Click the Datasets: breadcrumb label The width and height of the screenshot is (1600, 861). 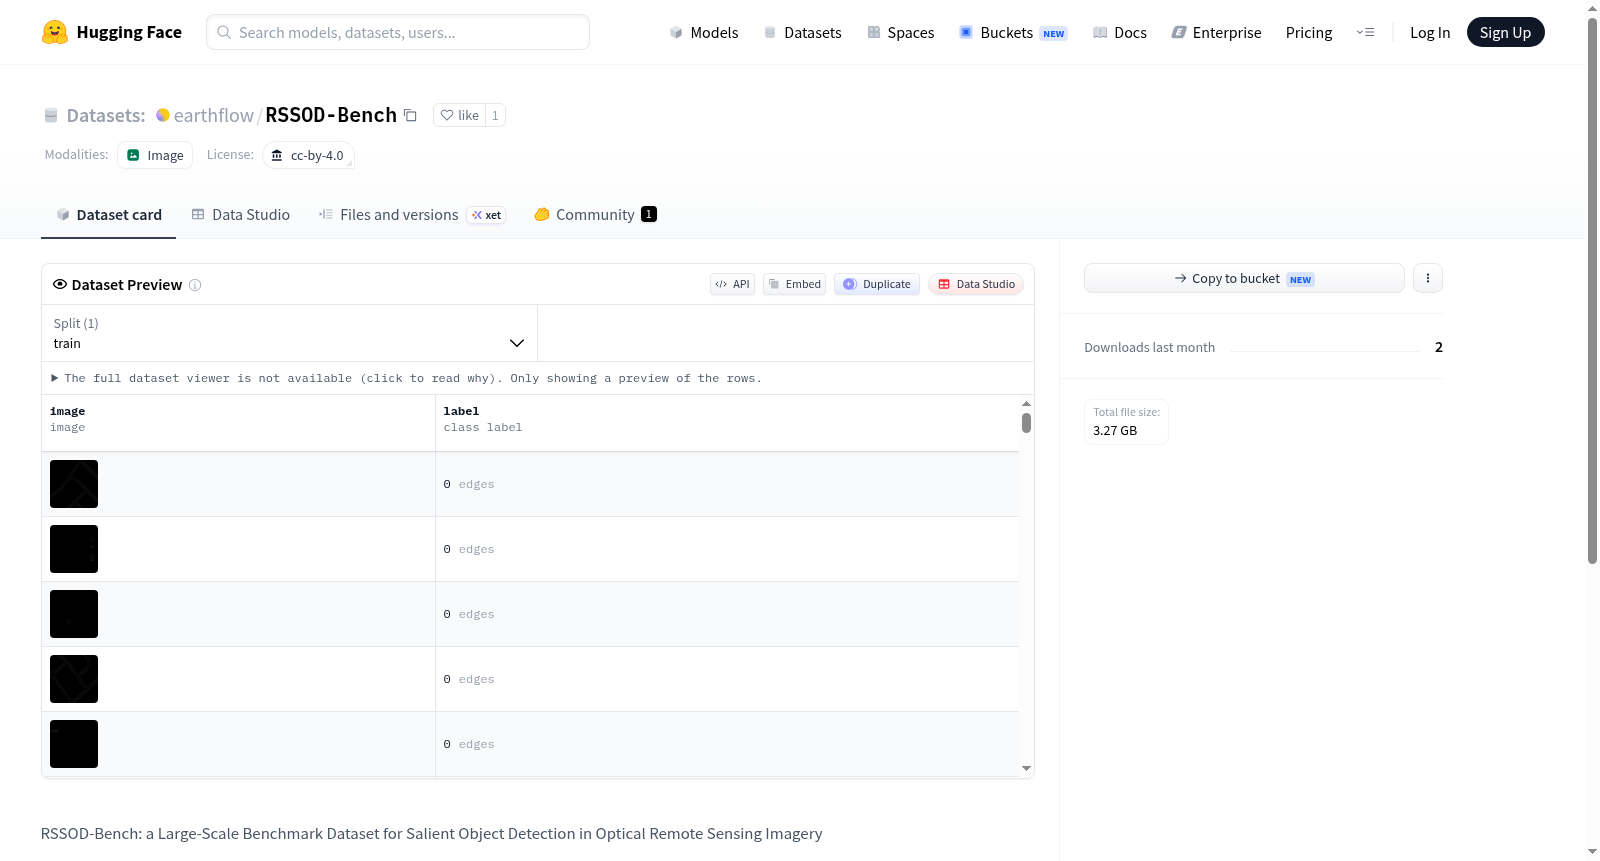pyautogui.click(x=106, y=115)
